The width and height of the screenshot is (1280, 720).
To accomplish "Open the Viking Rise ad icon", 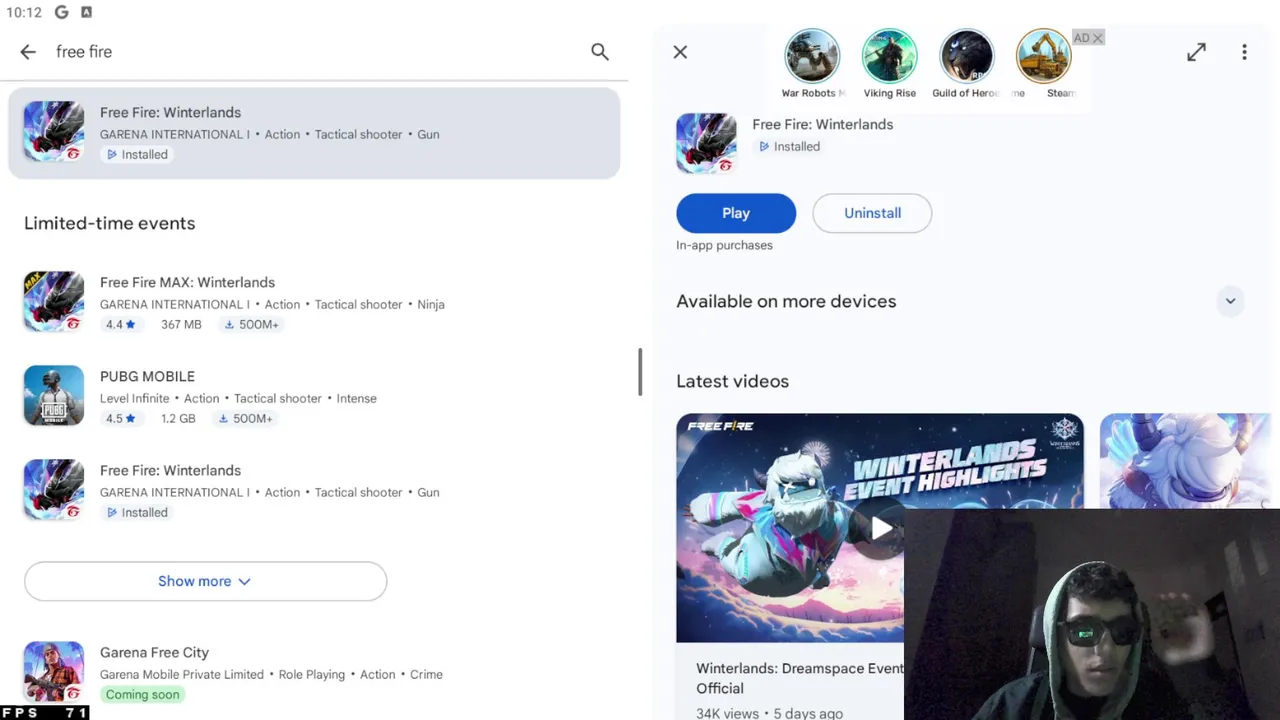I will coord(890,56).
